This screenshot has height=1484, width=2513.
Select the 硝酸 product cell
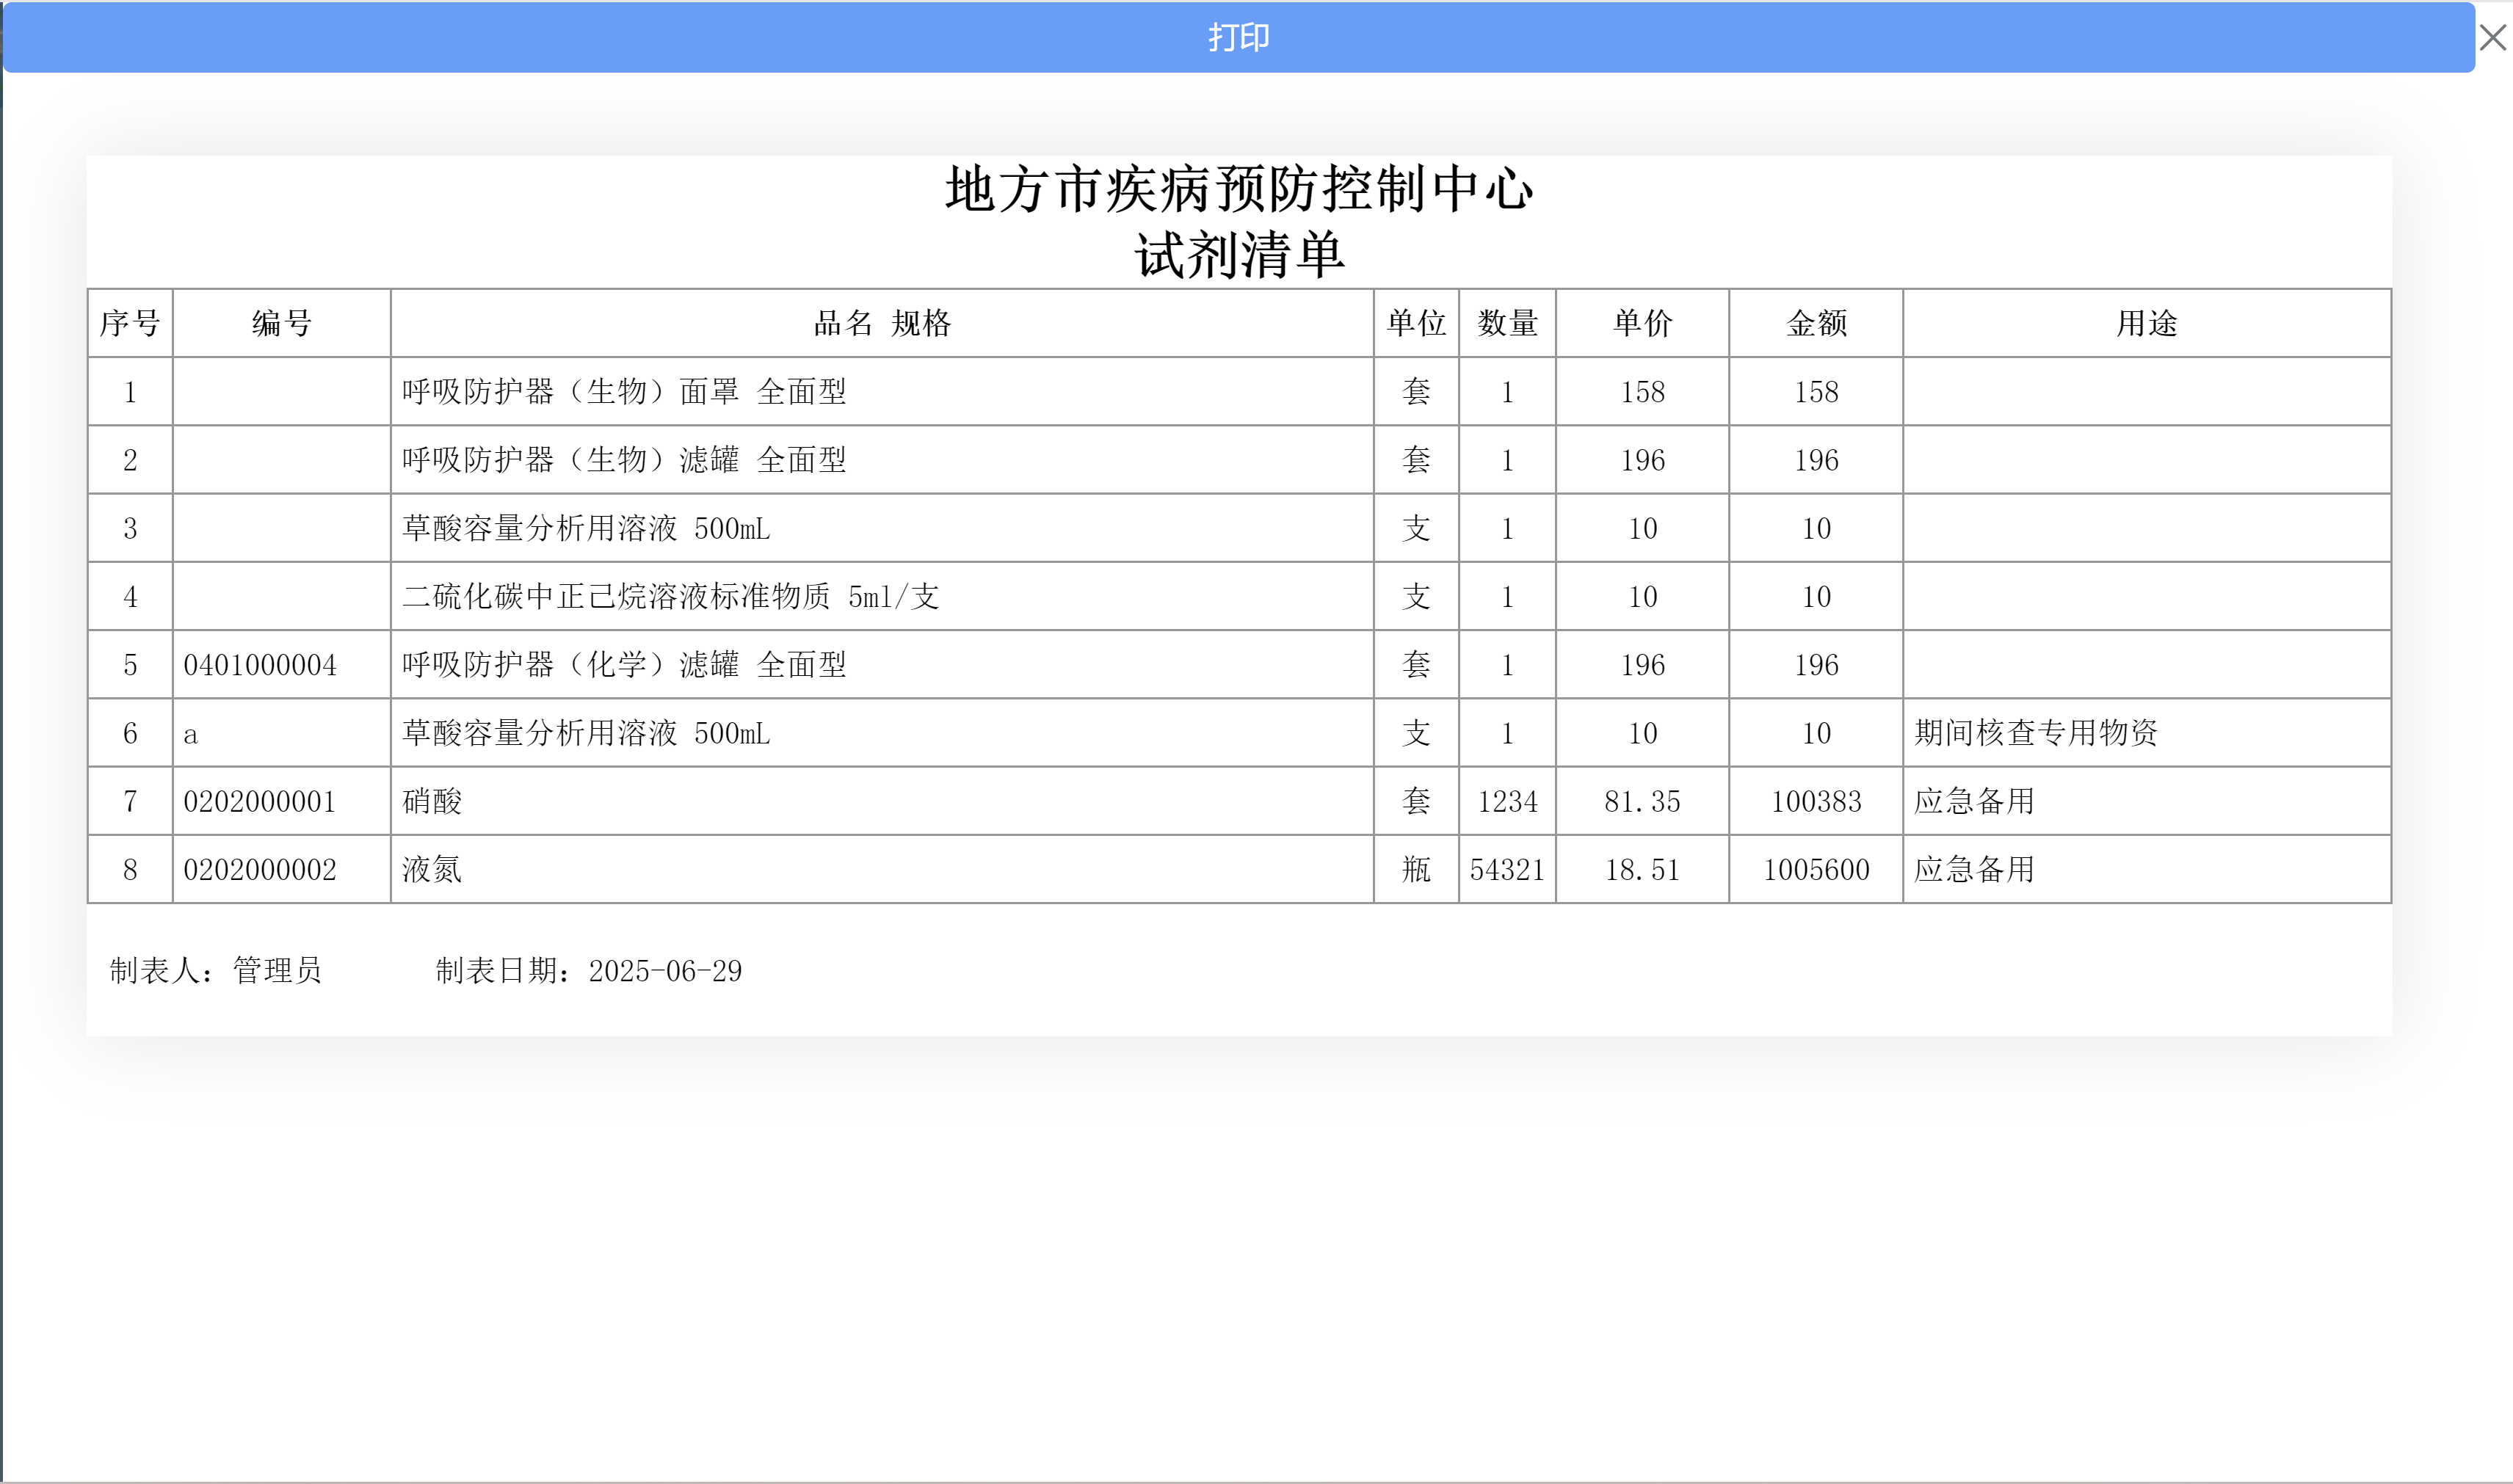pyautogui.click(x=882, y=801)
